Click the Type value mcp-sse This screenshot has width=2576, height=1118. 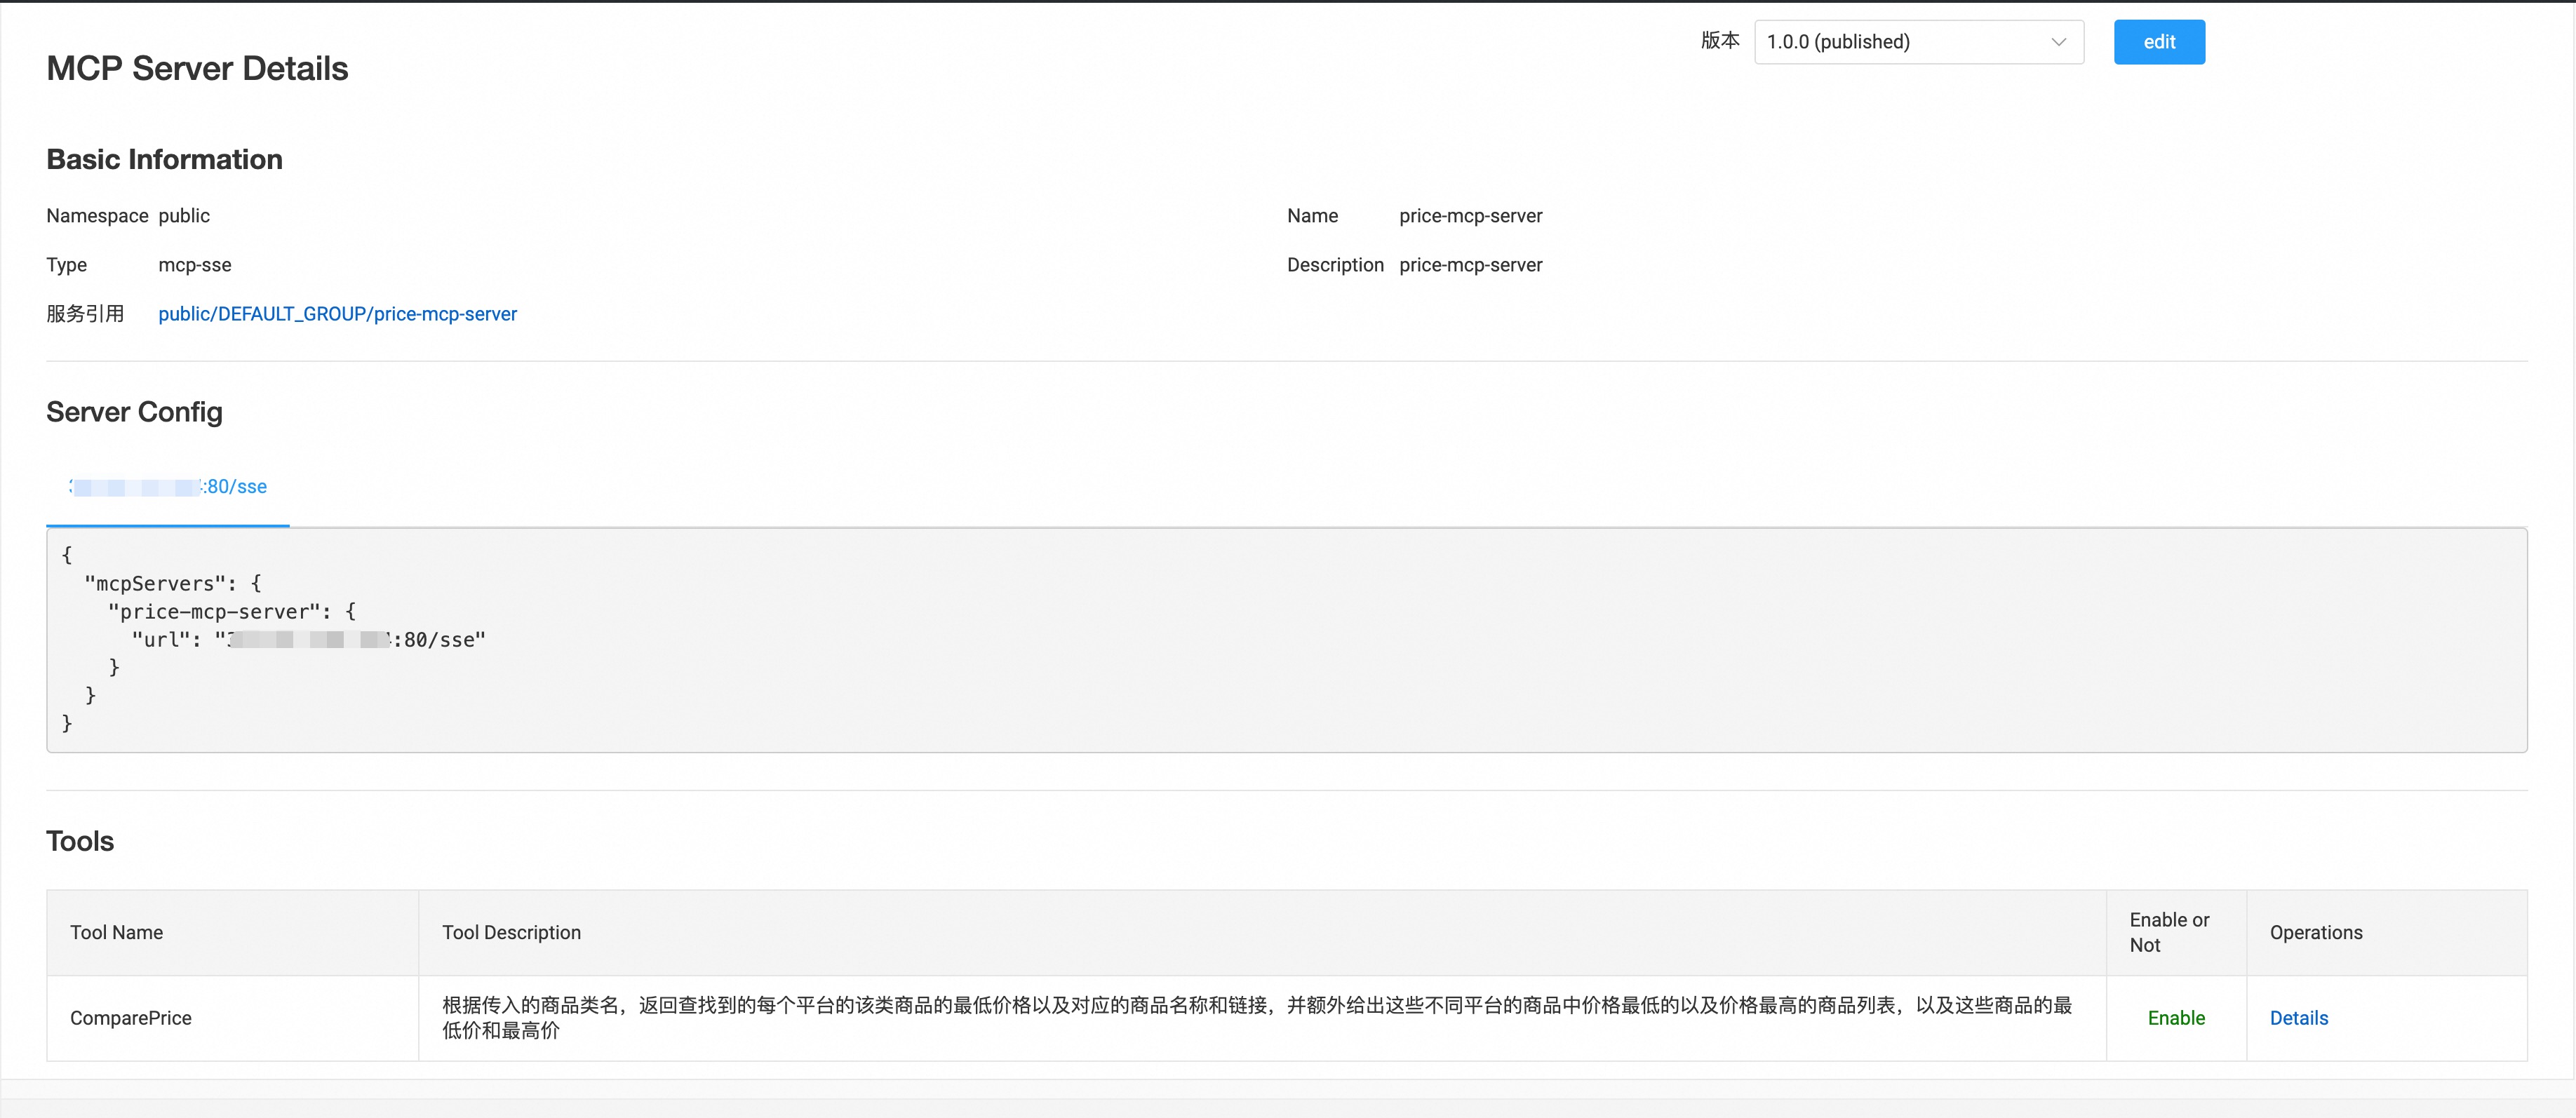195,264
